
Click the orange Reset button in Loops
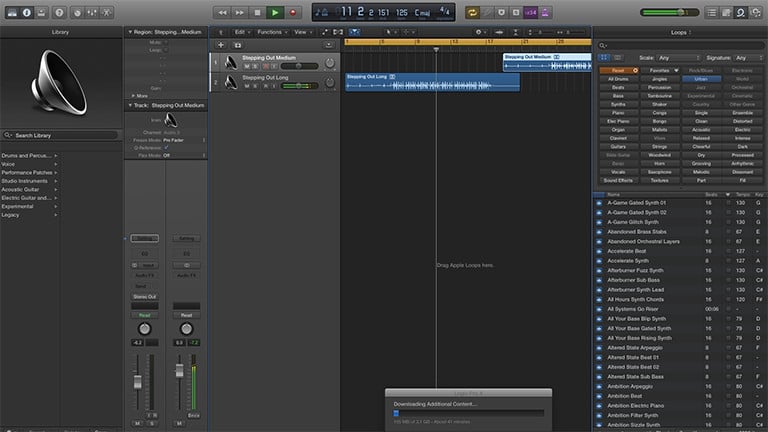(619, 71)
